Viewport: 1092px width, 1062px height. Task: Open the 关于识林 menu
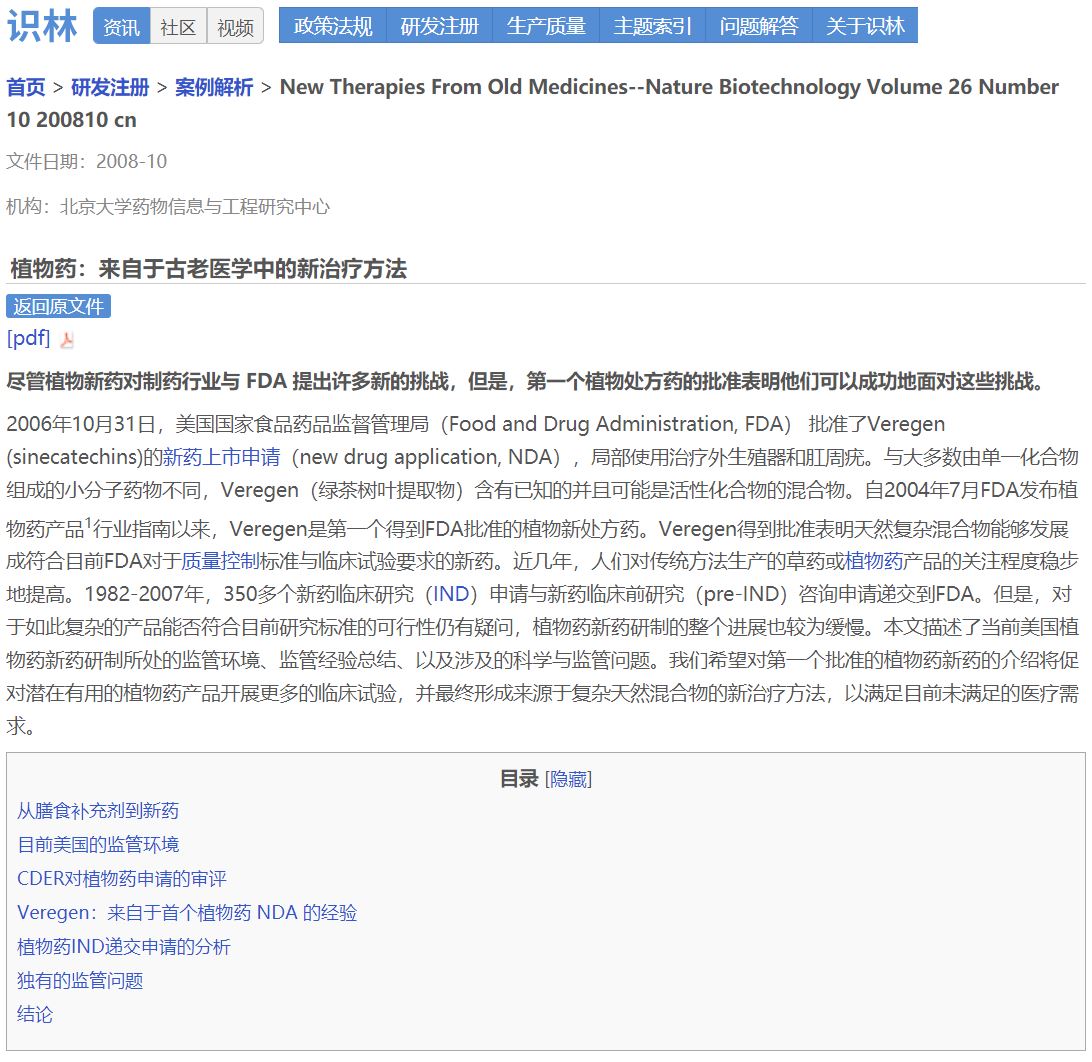click(866, 26)
